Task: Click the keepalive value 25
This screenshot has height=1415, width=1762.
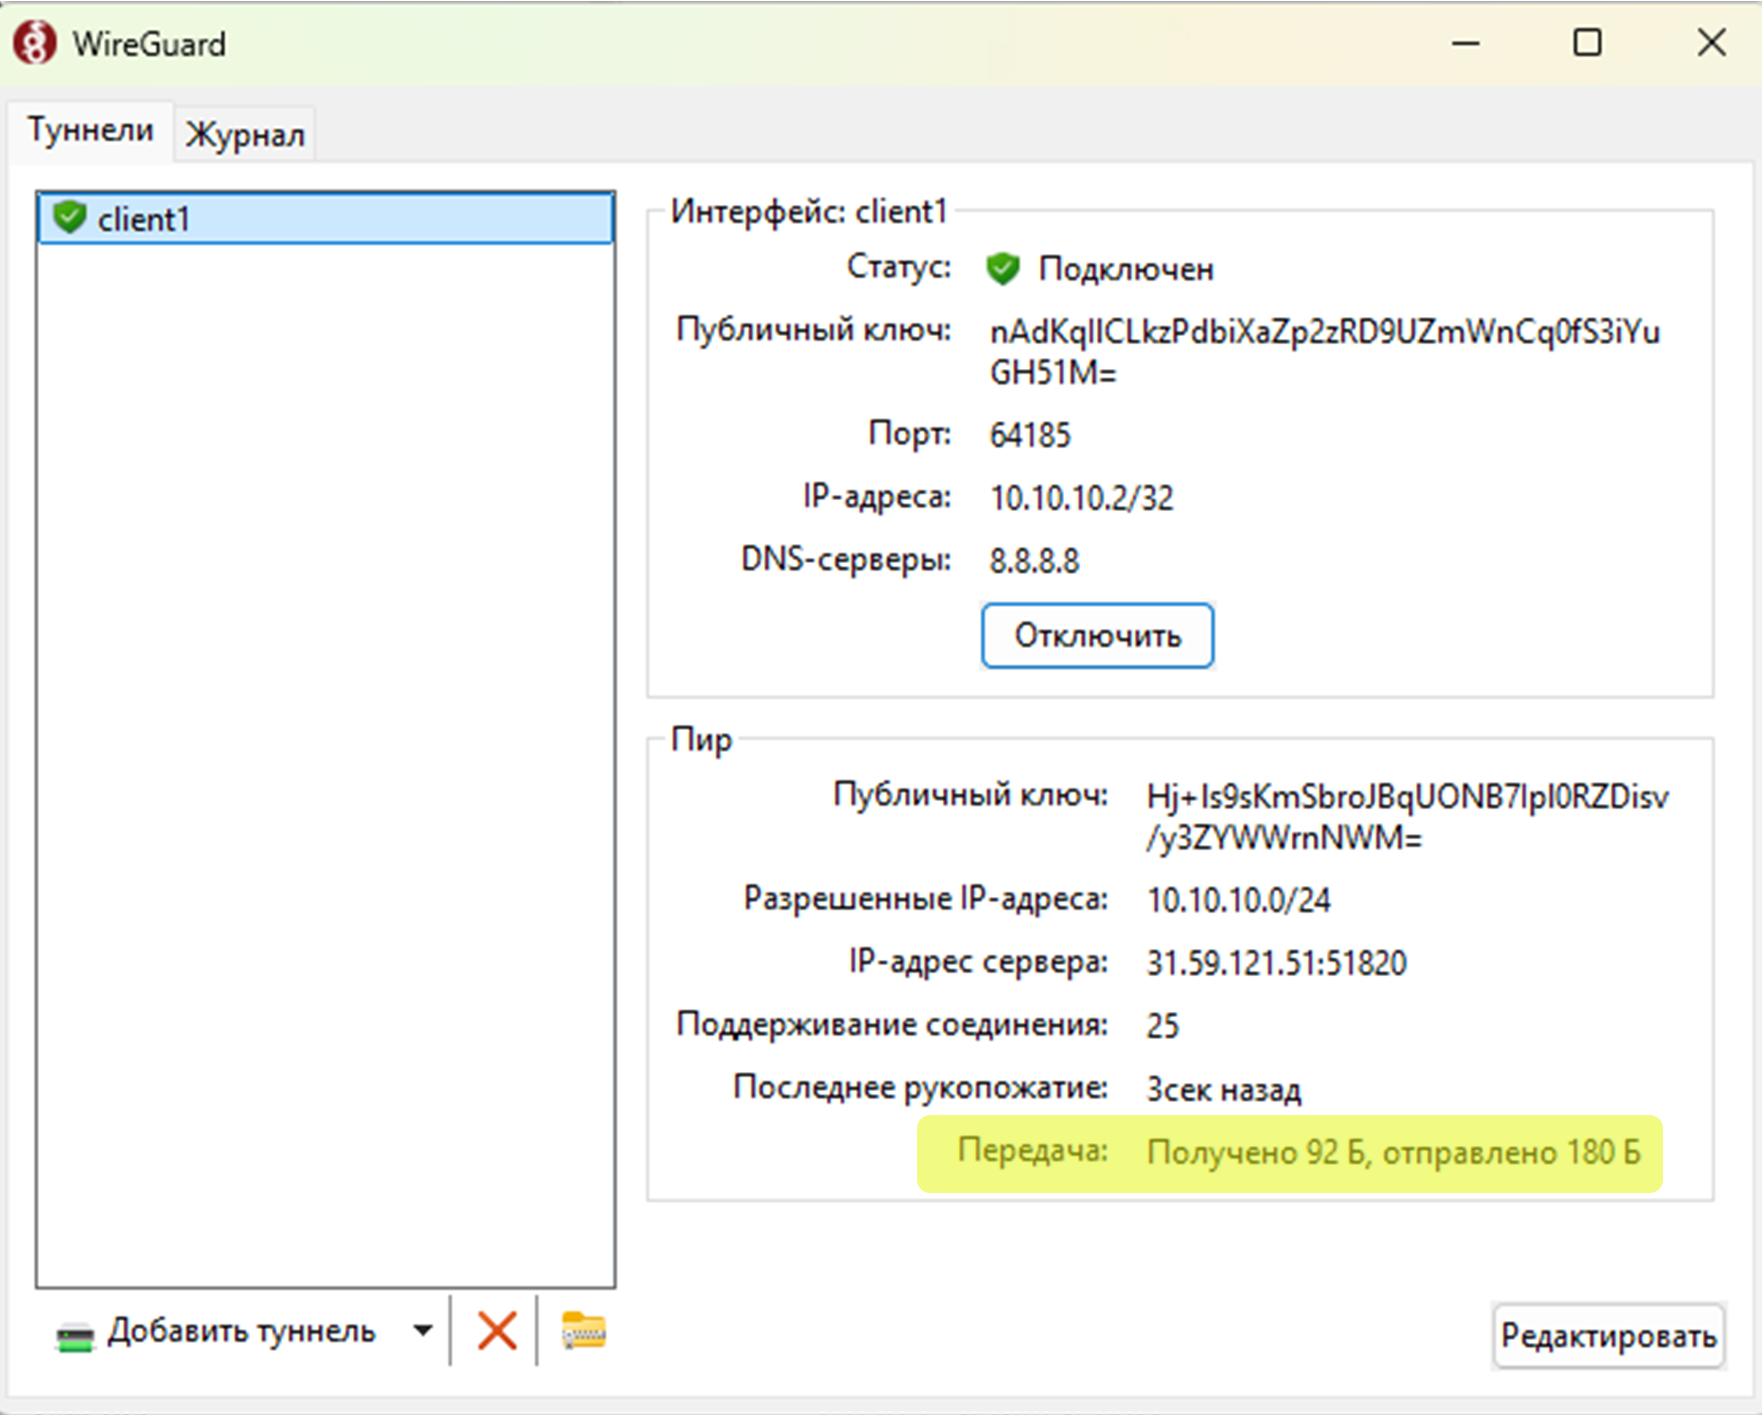Action: tap(1162, 1026)
